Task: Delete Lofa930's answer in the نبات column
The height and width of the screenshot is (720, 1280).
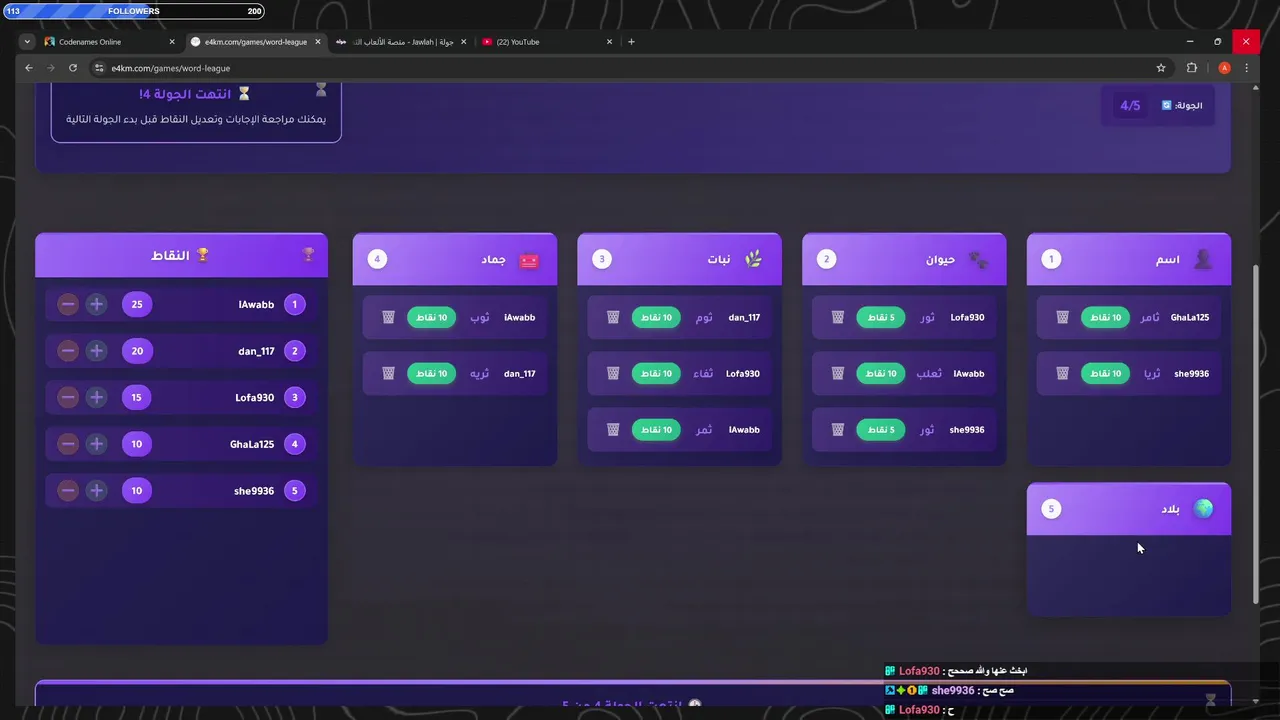Action: 612,373
